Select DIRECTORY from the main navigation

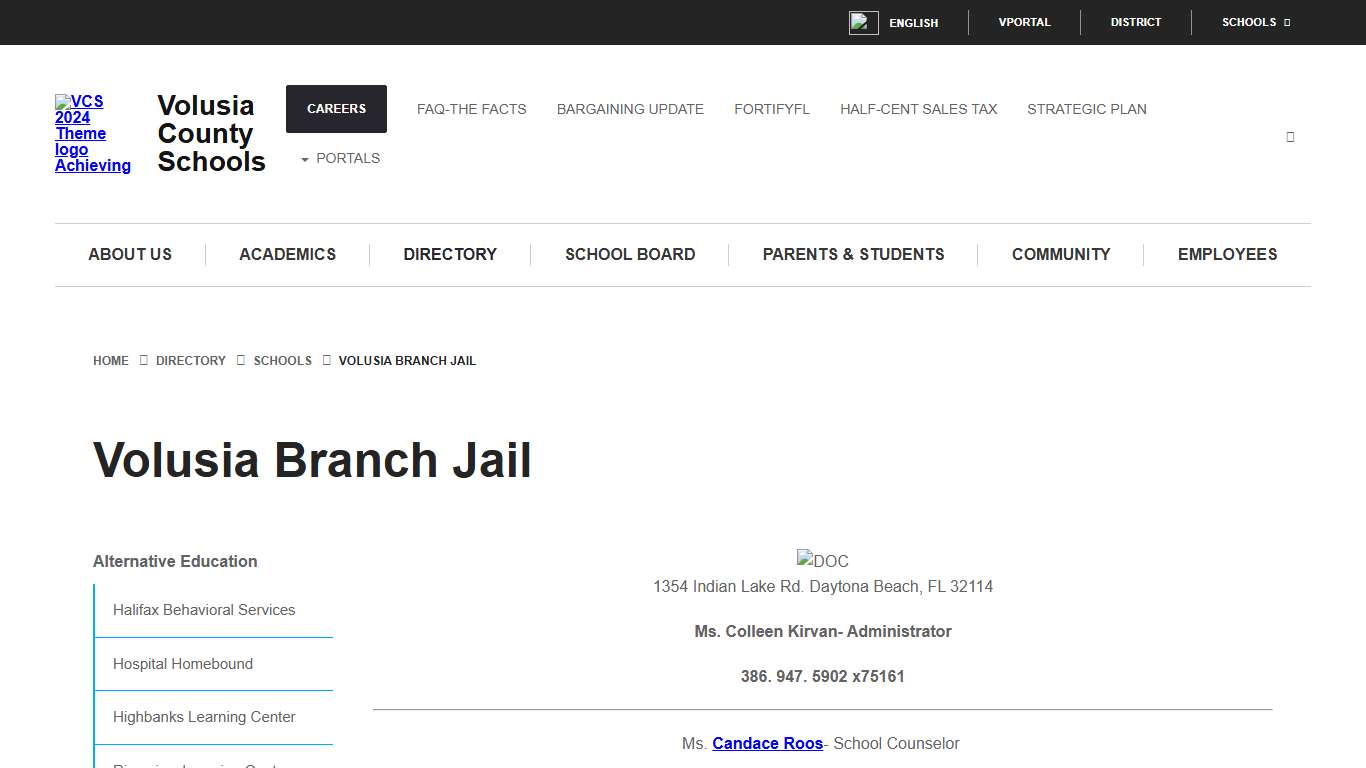pyautogui.click(x=450, y=254)
